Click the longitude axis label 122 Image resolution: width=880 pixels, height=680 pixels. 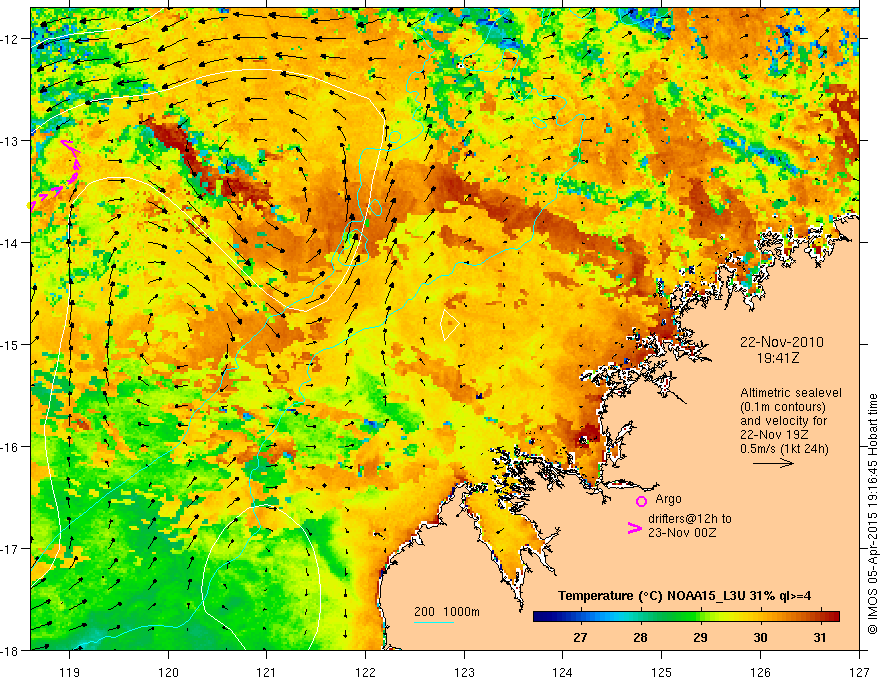(365, 672)
